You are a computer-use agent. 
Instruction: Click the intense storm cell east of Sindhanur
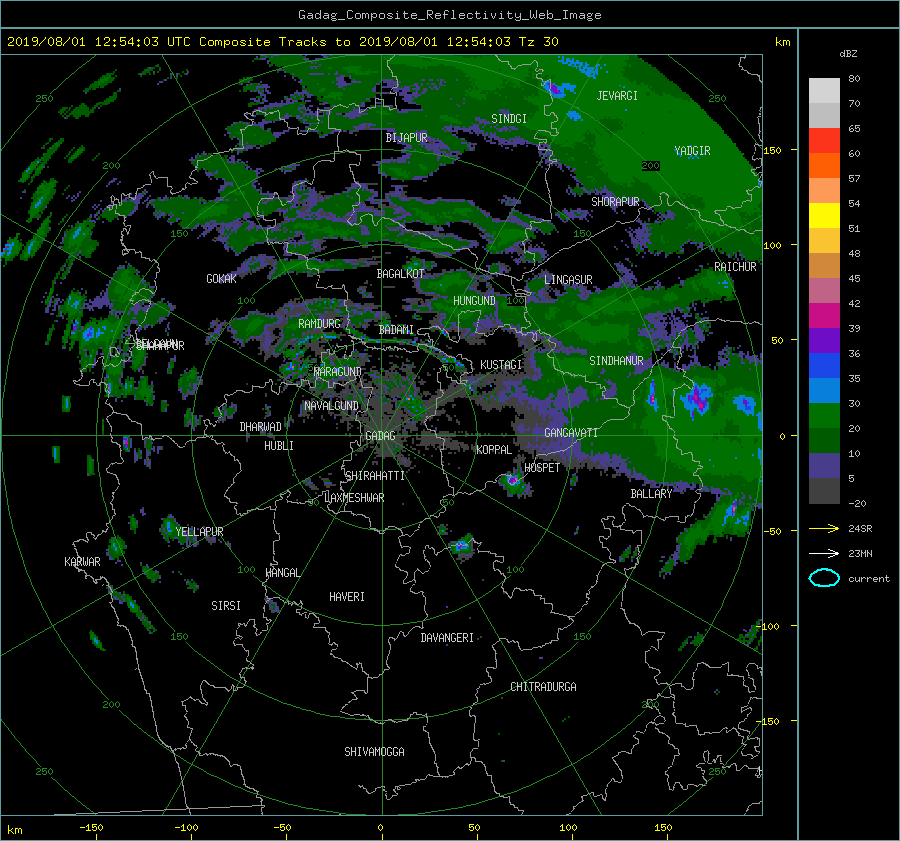coord(696,398)
